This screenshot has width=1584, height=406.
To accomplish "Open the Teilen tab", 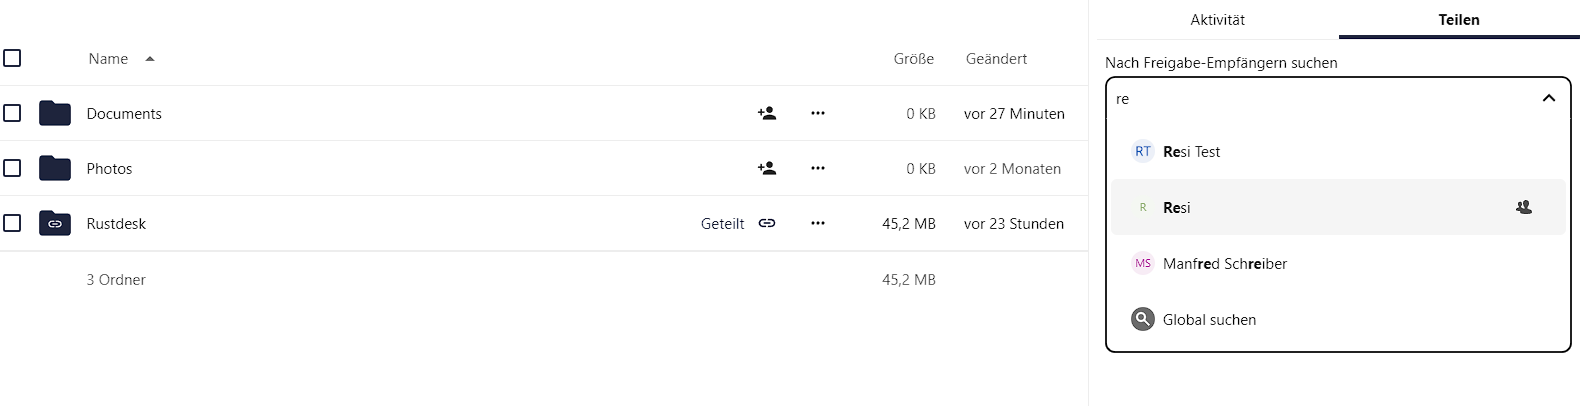I will 1459,20.
